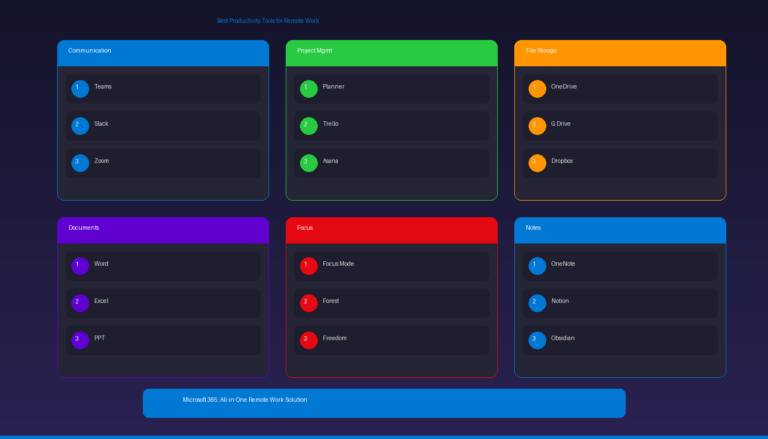Click the number 1 badge beside Teams
768x439 pixels.
[80, 89]
